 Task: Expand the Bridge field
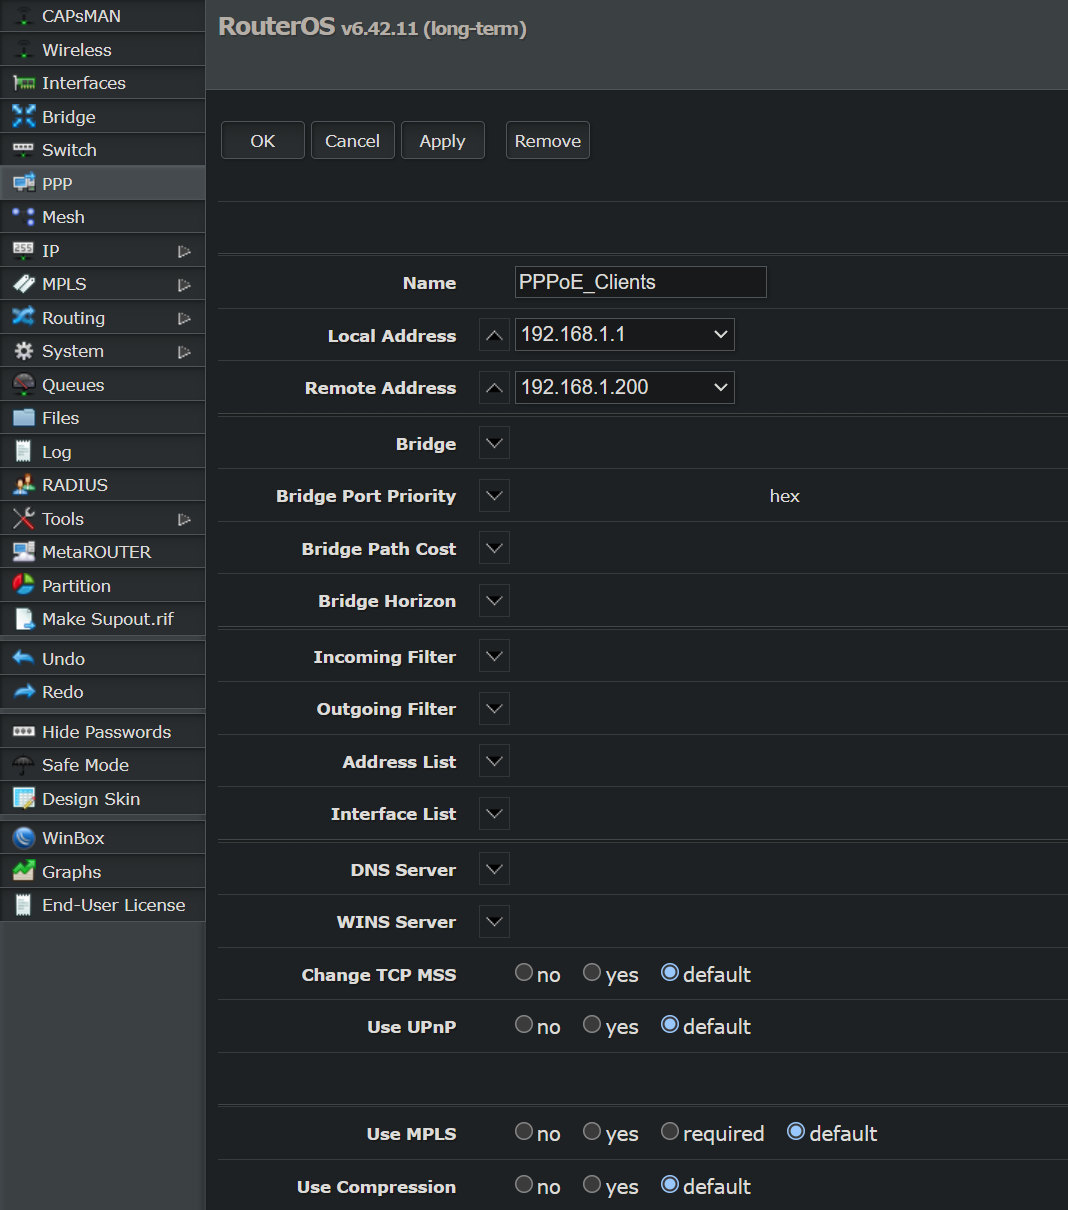[x=494, y=443]
